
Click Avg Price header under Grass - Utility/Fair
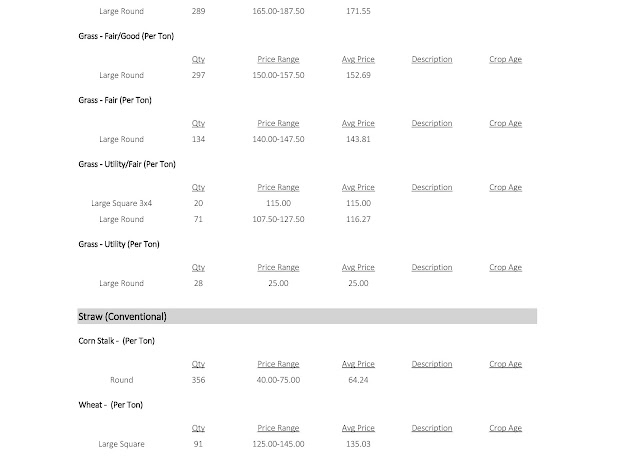pyautogui.click(x=358, y=188)
